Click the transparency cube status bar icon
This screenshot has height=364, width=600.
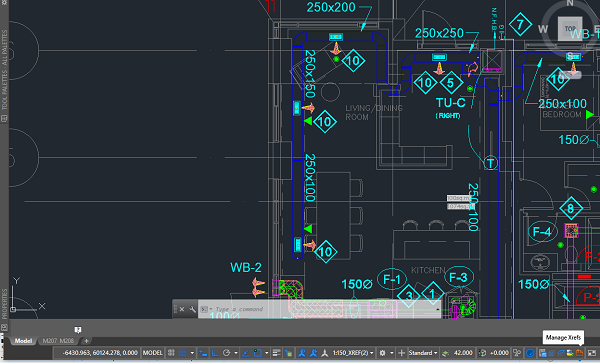[289, 353]
